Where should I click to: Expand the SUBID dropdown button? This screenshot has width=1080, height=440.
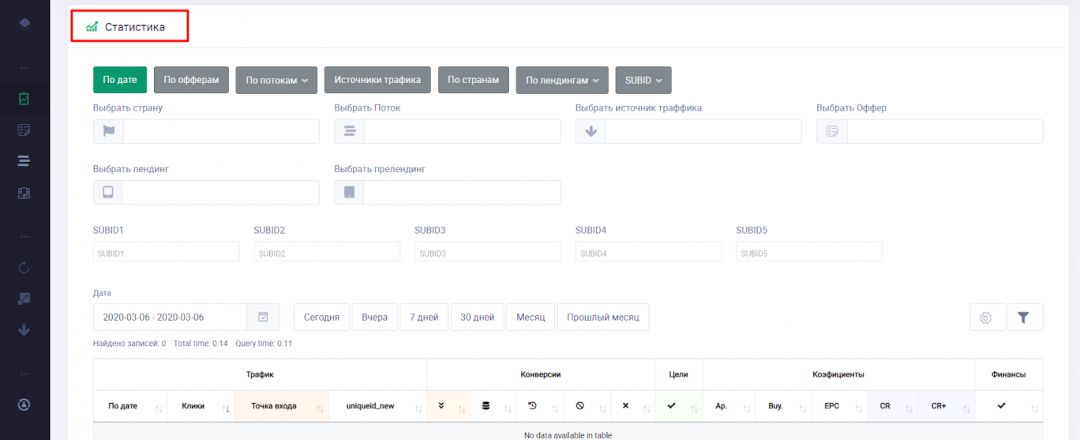[x=643, y=80]
